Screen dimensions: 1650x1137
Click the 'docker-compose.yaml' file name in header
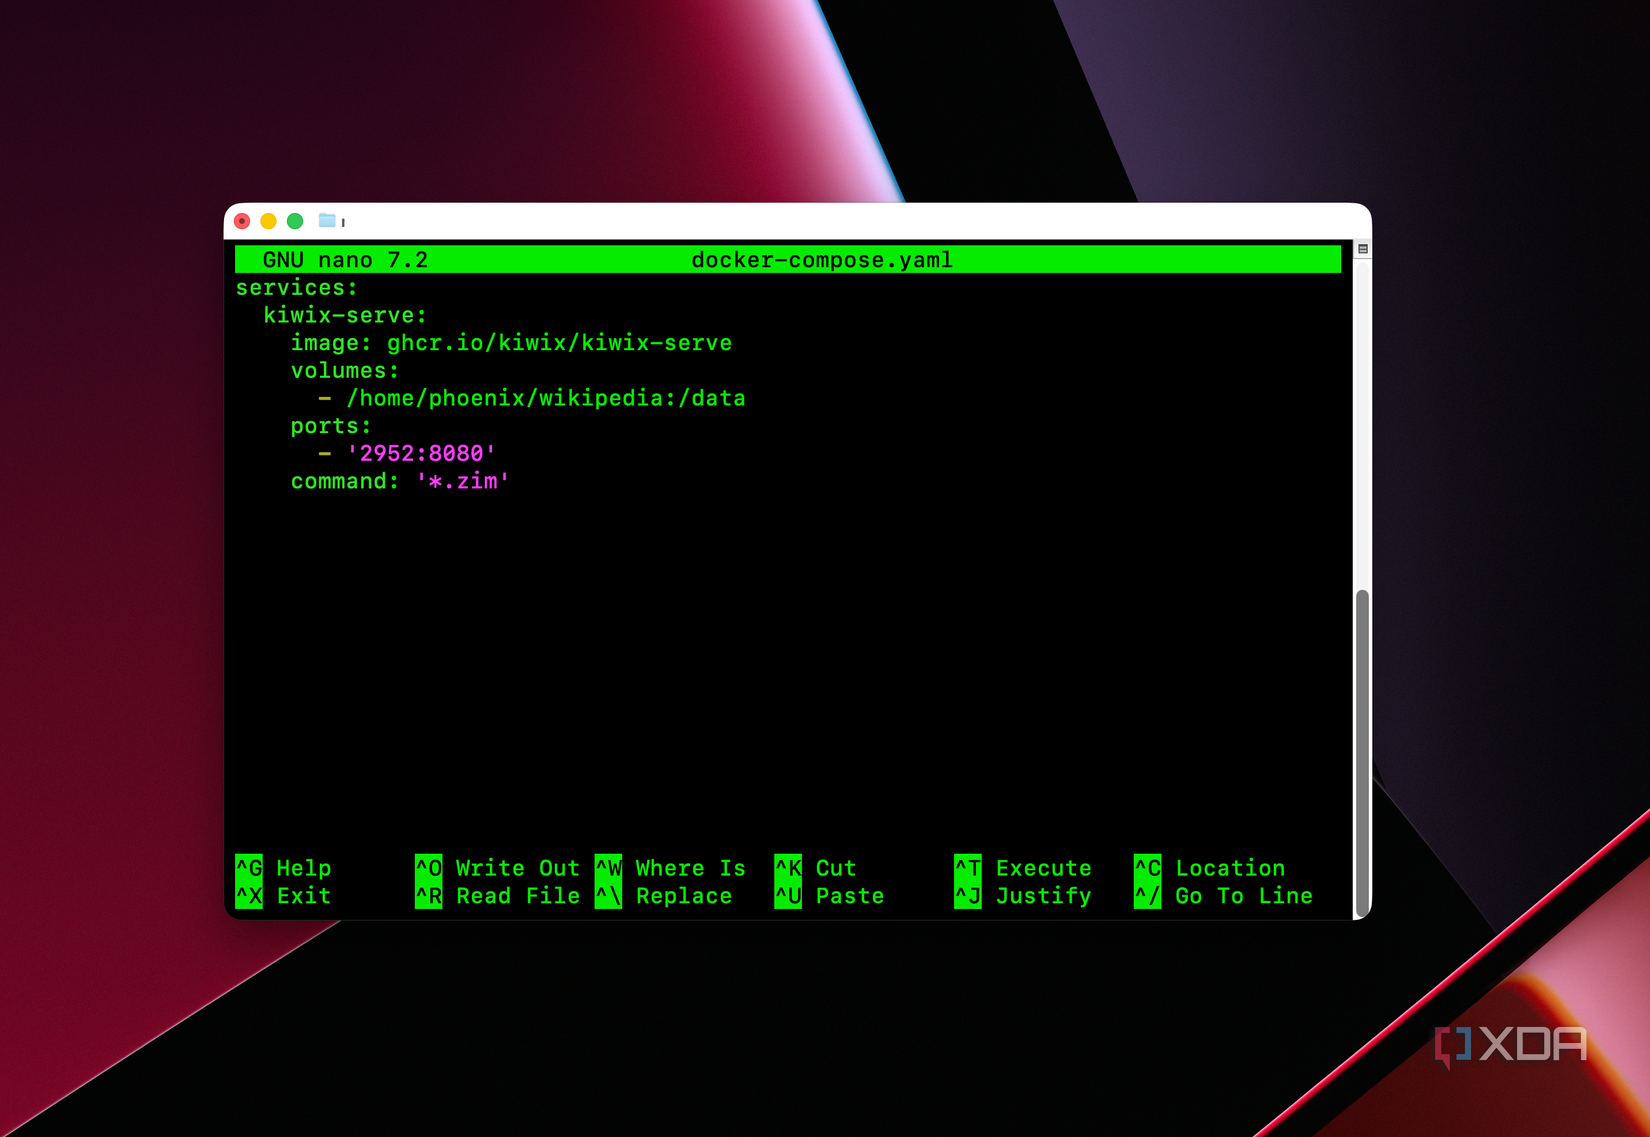tap(822, 260)
